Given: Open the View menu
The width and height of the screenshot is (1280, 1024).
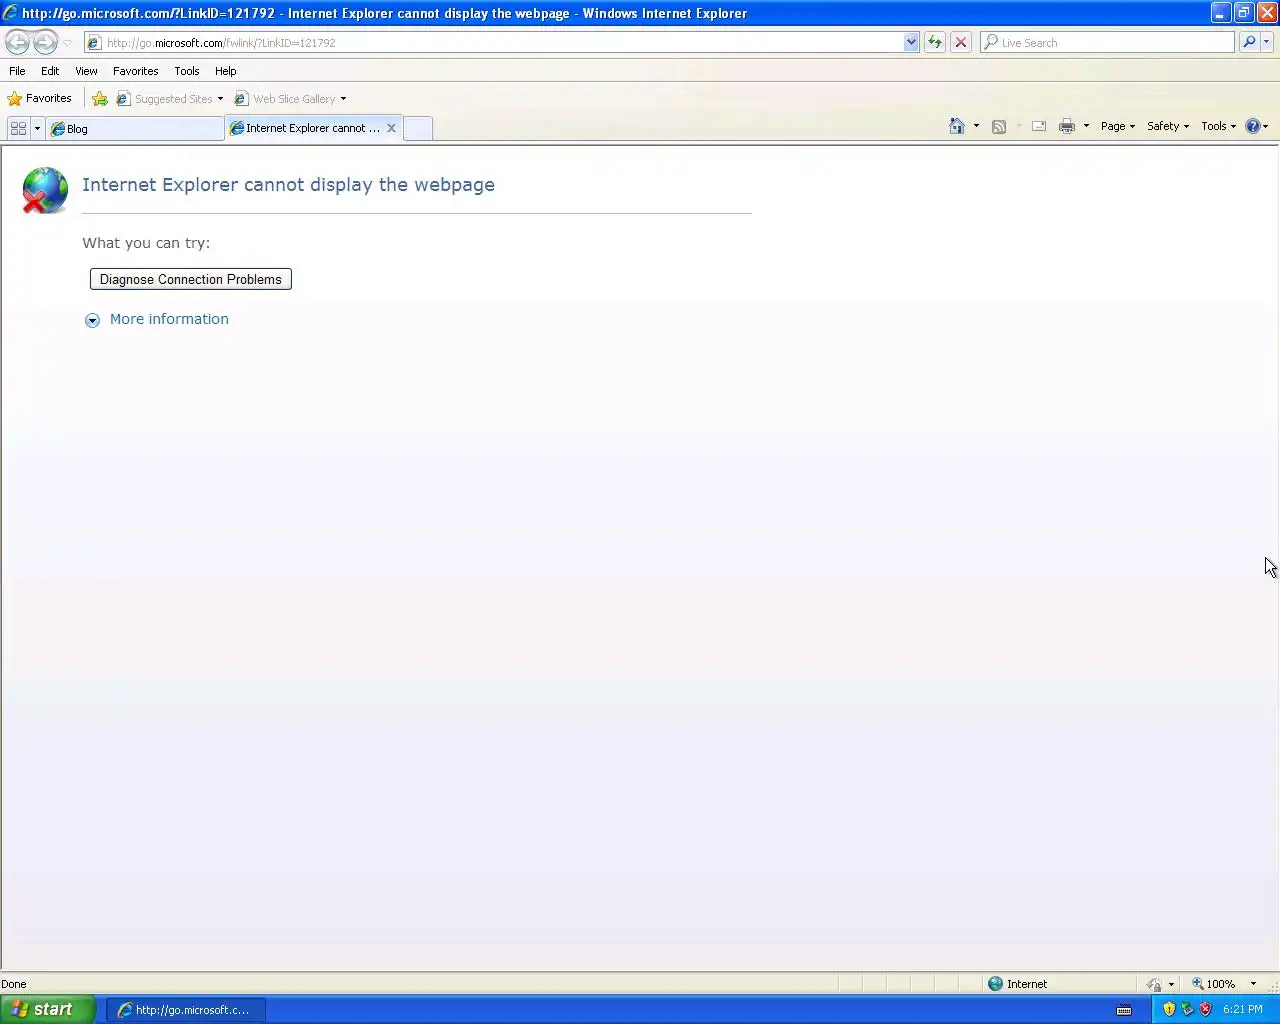Looking at the screenshot, I should coord(86,71).
